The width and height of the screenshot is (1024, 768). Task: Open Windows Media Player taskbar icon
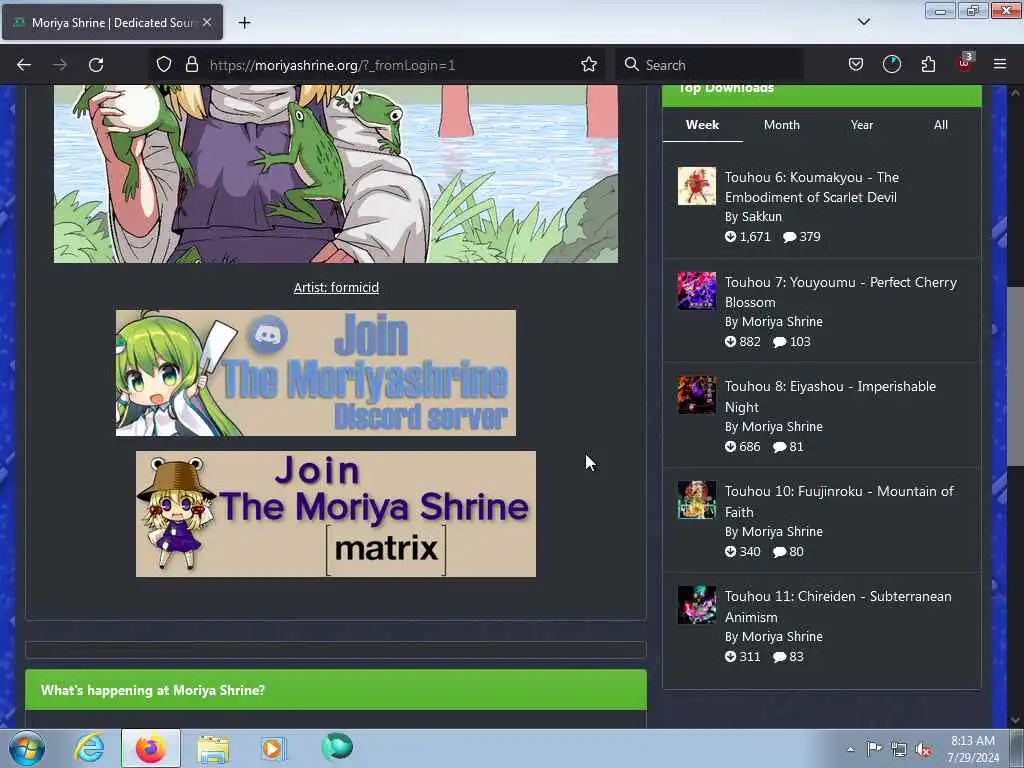pos(273,748)
